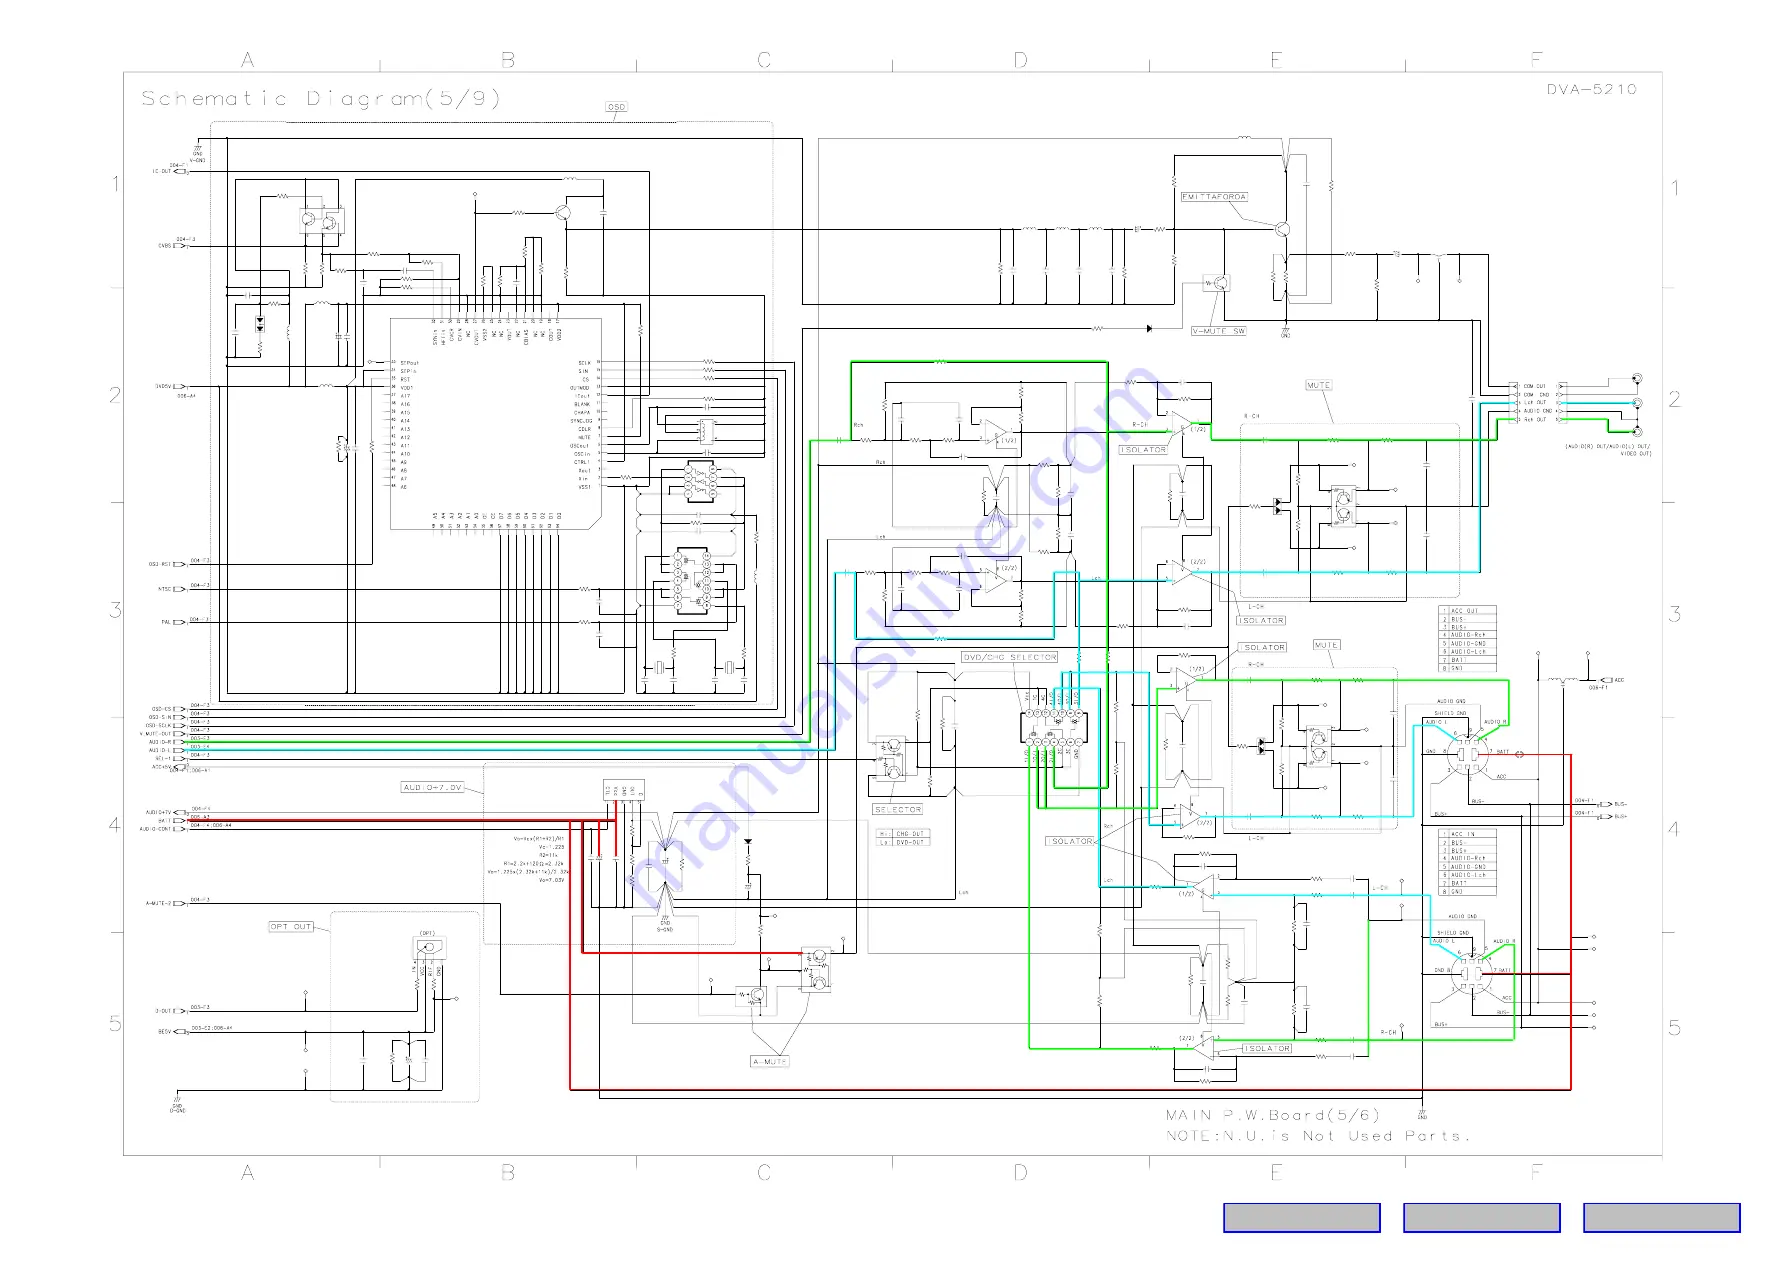Screen dimensions: 1786x1263
Task: Click the "DVA-5210" model label
Action: click(x=1591, y=89)
